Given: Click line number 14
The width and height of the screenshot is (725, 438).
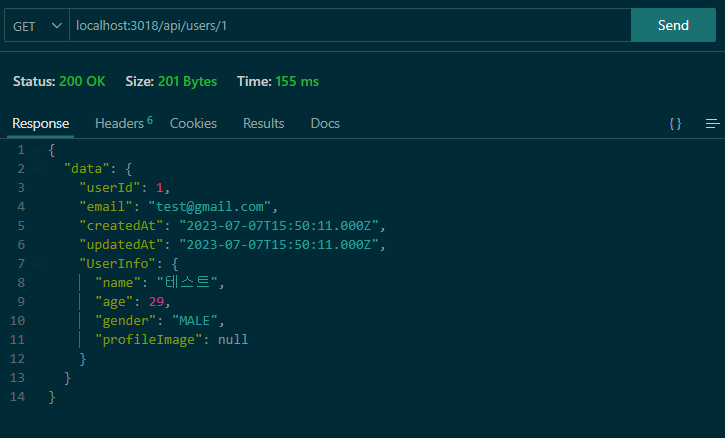Looking at the screenshot, I should 17,397.
